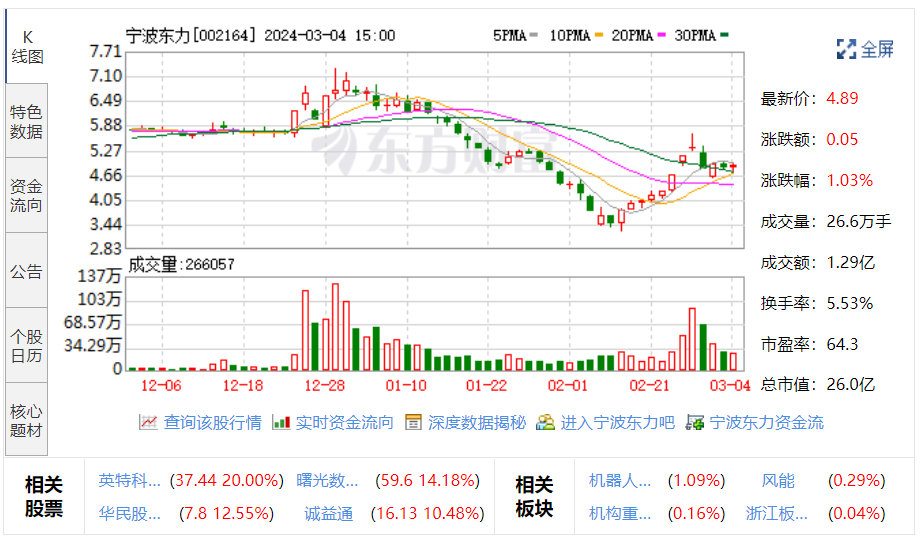920x539 pixels.
Task: Click the 诚益通 quote (16.13 10.48%)
Action: point(428,514)
